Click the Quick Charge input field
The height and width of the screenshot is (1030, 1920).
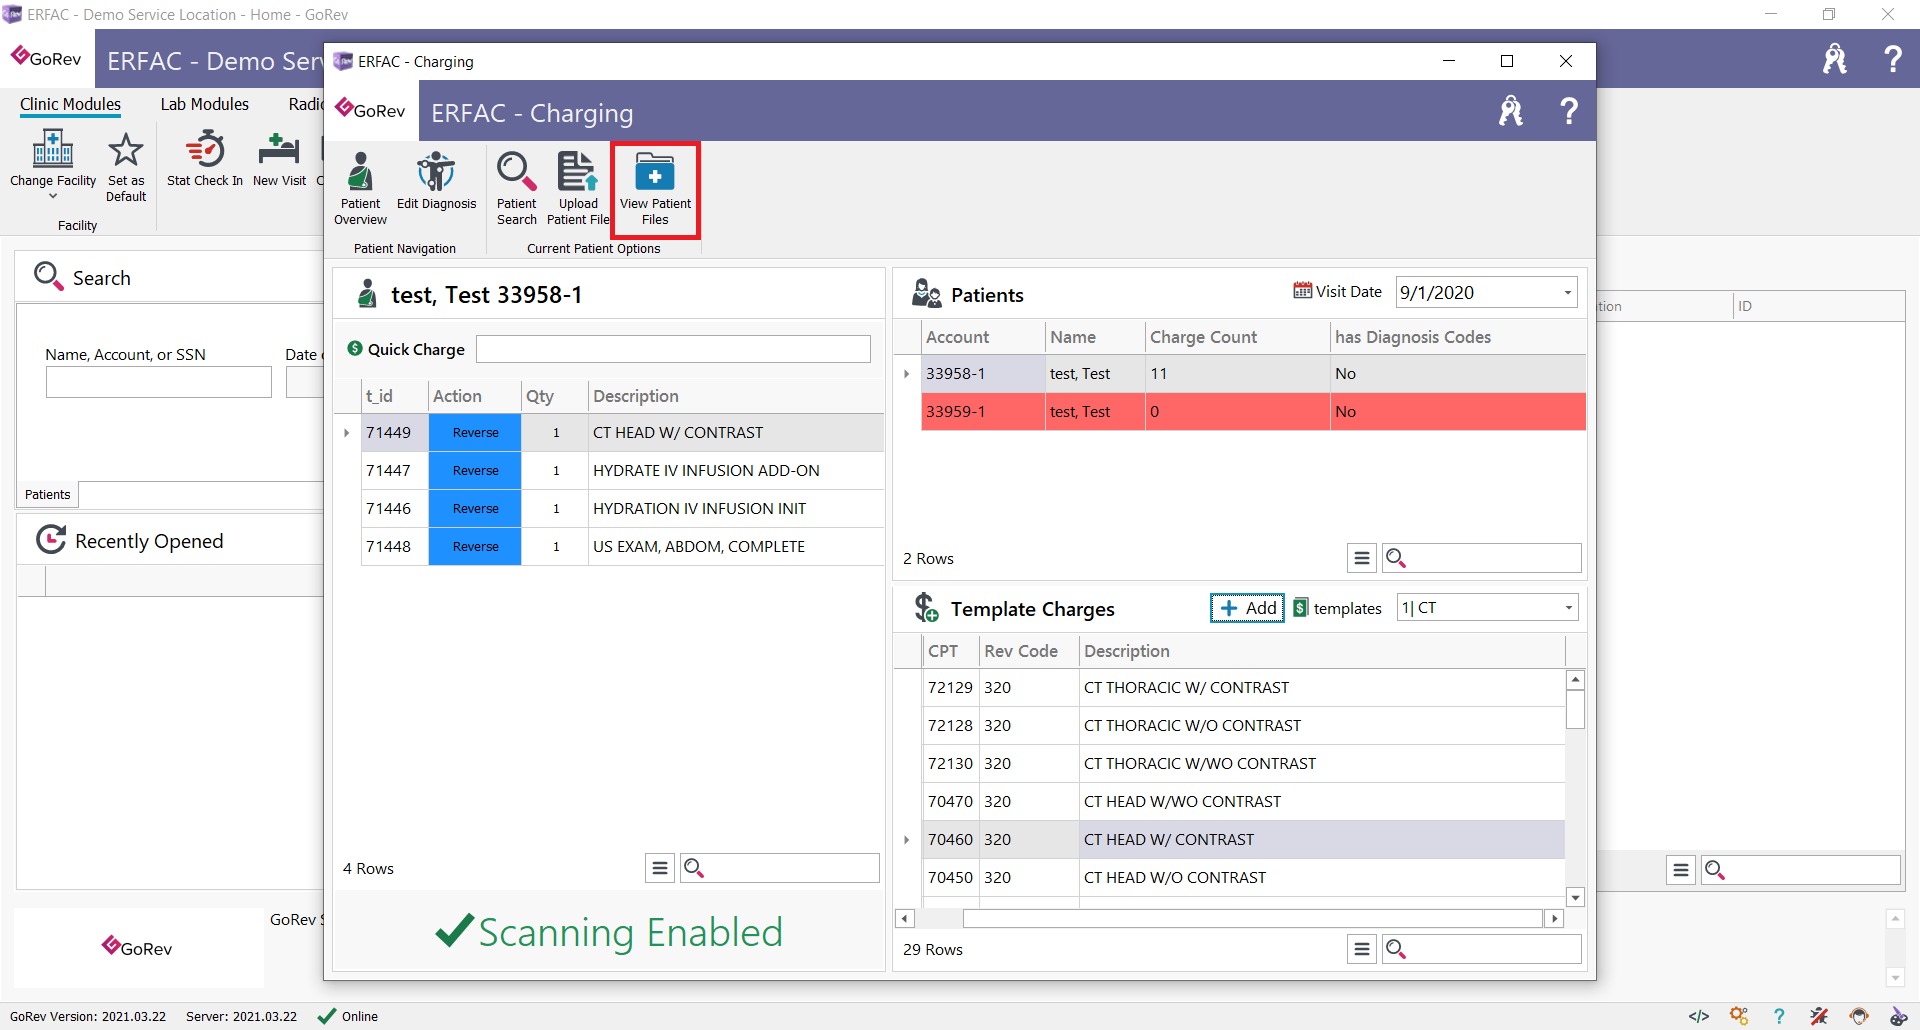673,349
